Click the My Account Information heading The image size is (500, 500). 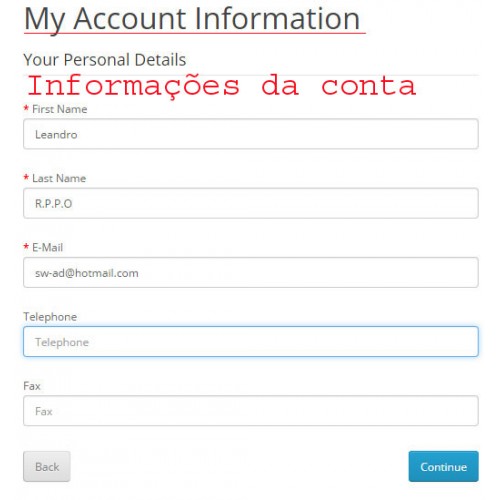[x=192, y=19]
